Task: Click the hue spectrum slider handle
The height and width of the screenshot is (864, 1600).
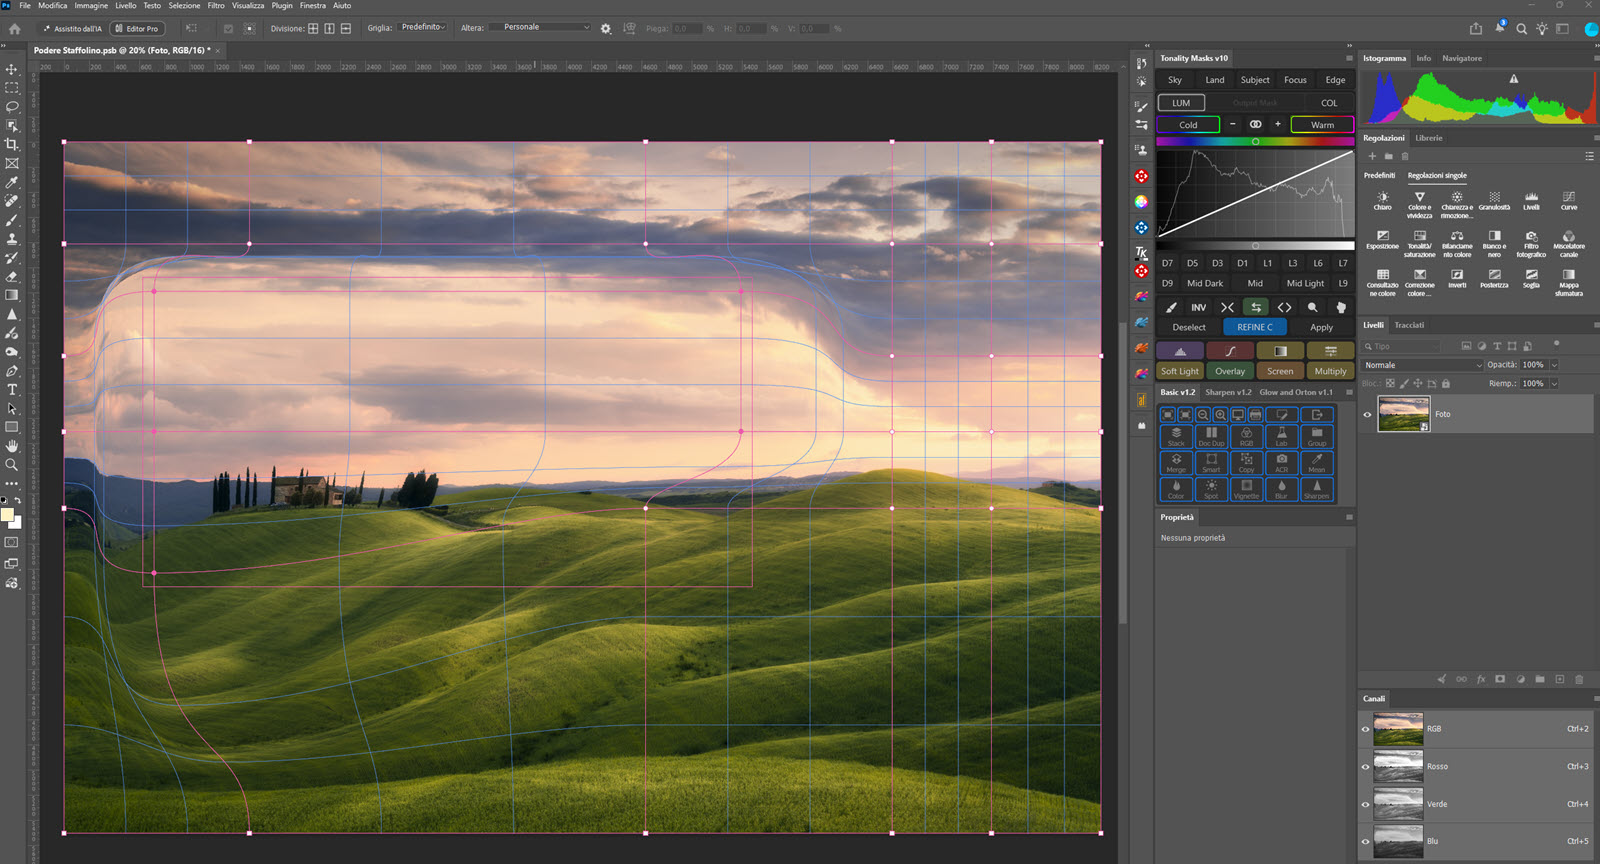Action: tap(1256, 142)
